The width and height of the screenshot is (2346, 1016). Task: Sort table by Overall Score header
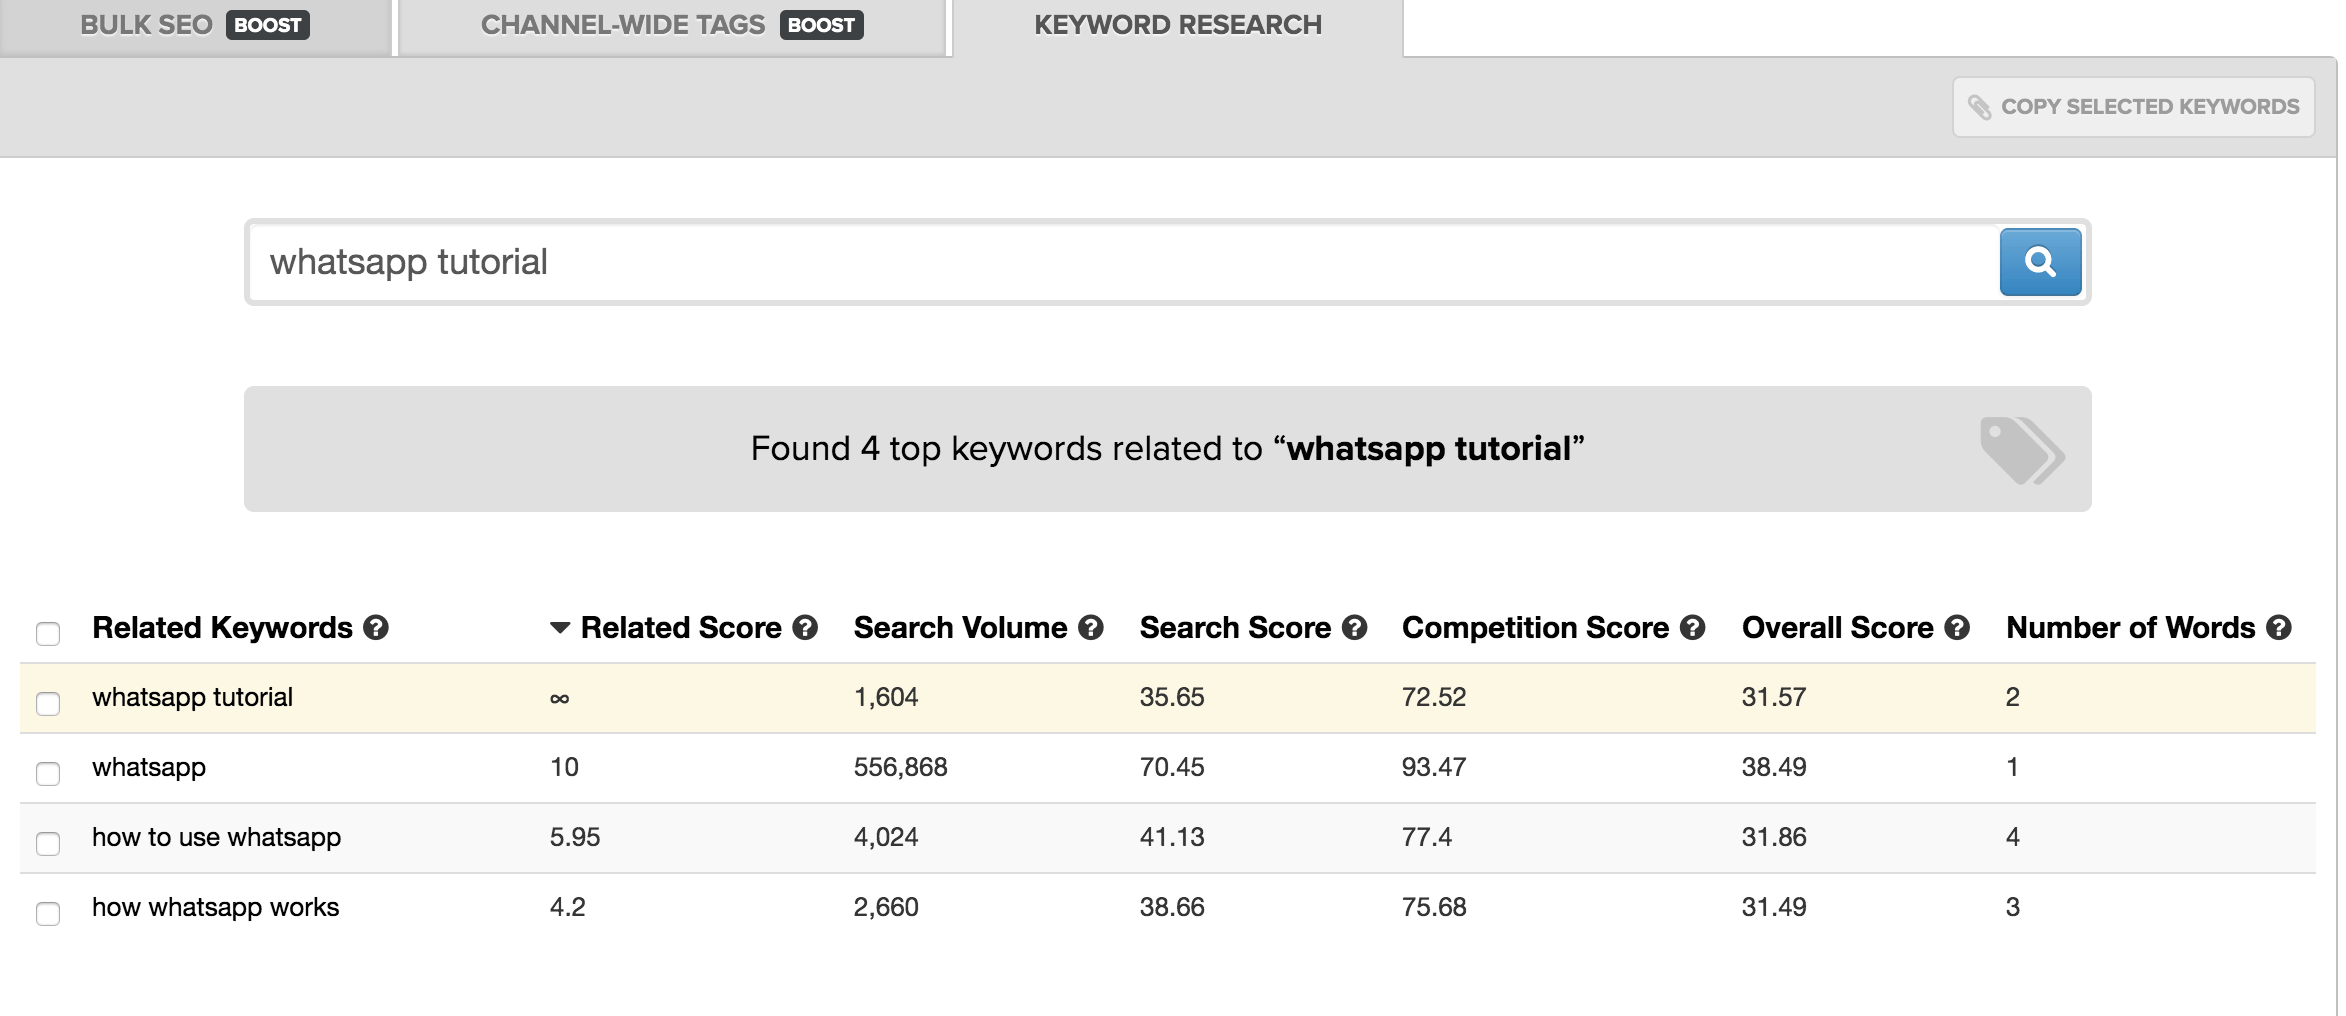pyautogui.click(x=1836, y=628)
